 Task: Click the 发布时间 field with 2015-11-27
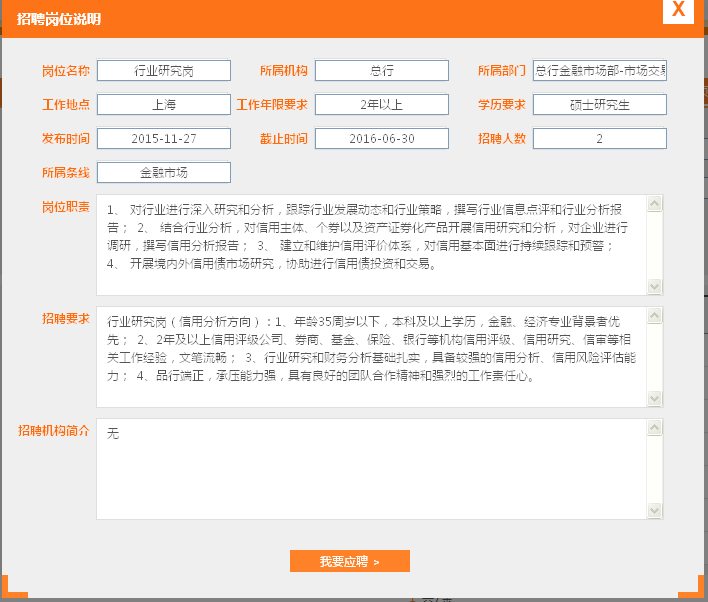[x=164, y=139]
